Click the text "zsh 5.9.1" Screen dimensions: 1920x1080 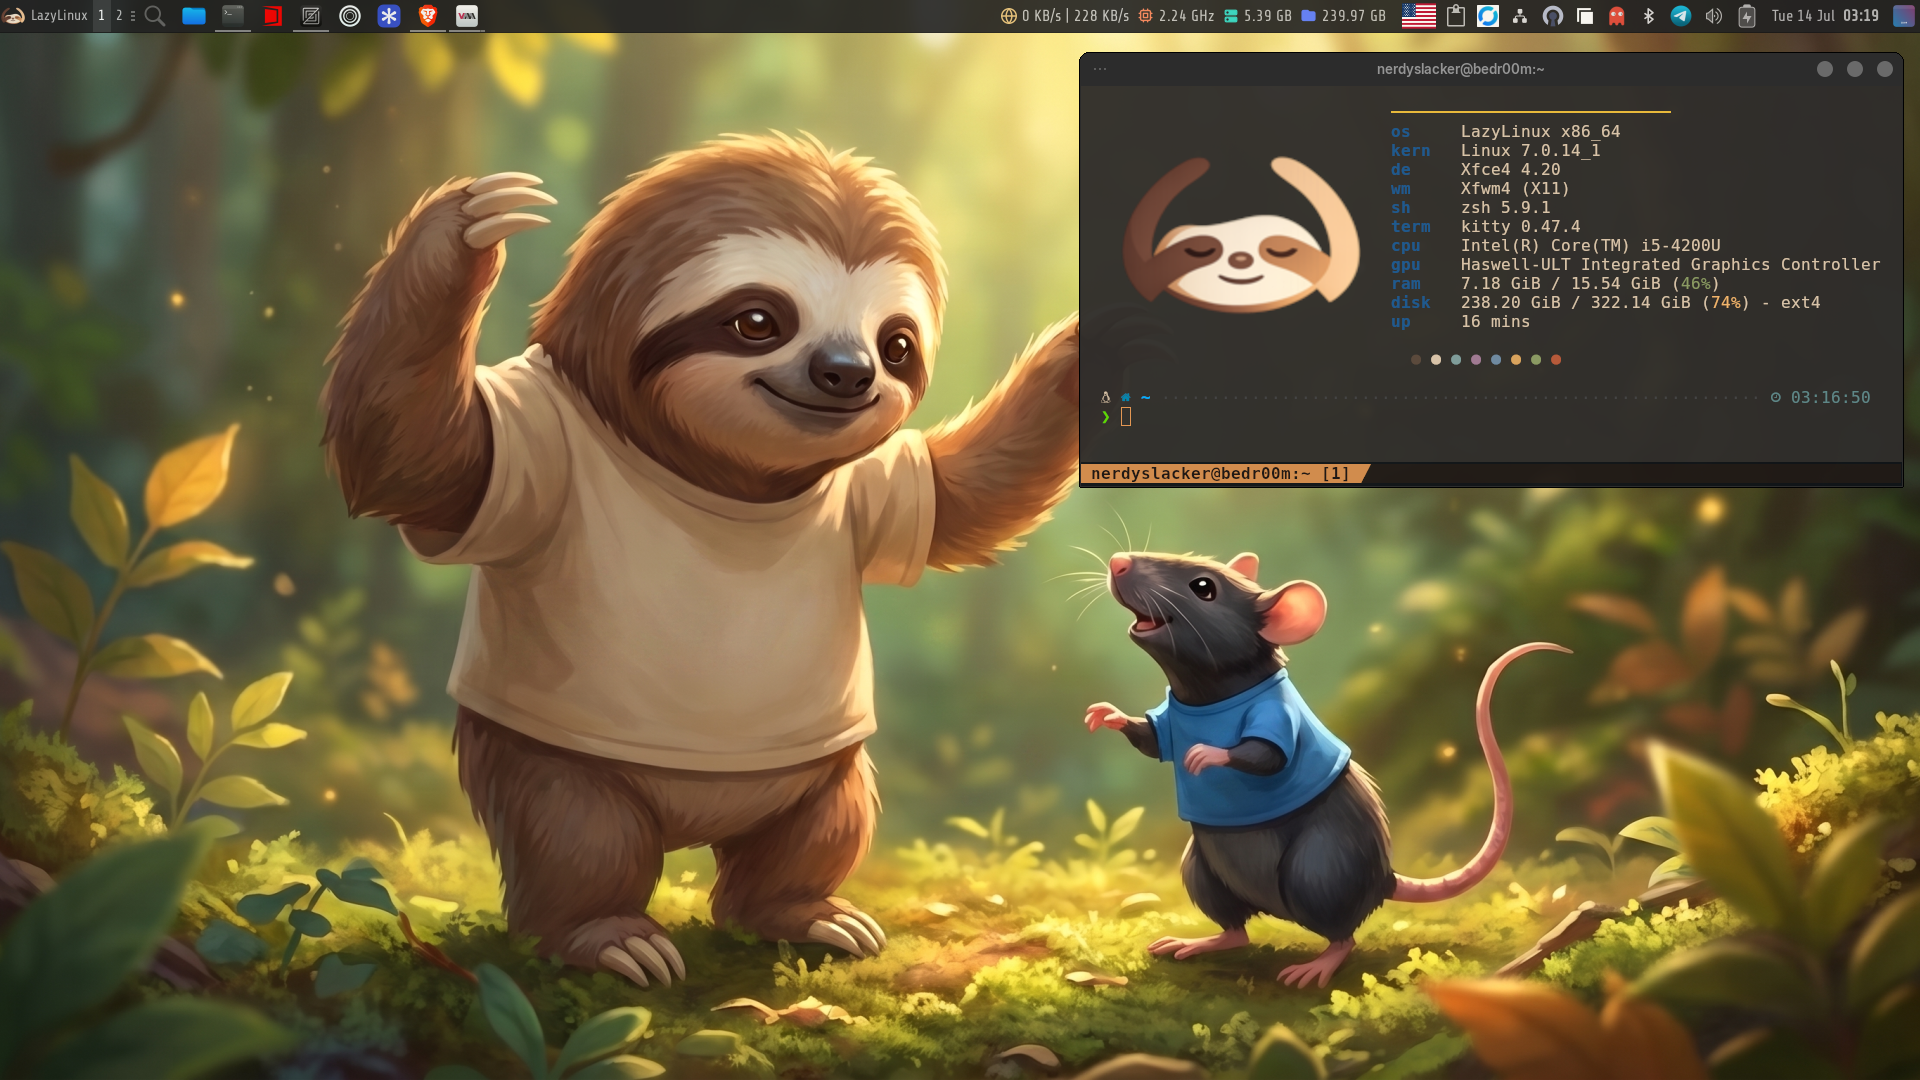tap(1505, 207)
